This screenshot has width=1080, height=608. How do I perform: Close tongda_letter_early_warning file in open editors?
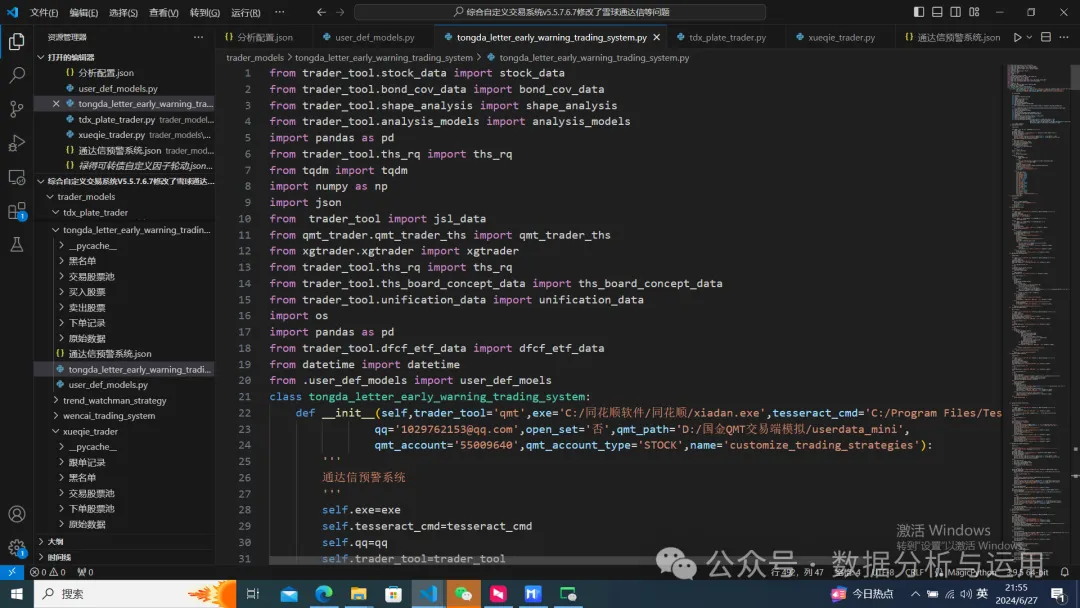56,103
